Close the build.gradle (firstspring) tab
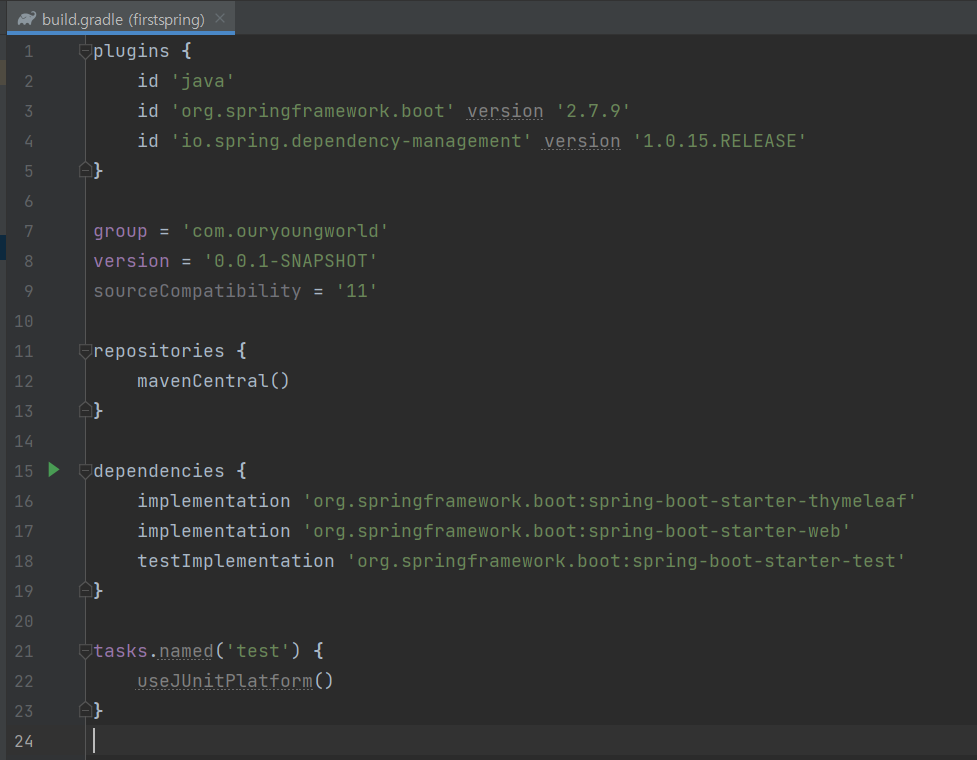Image resolution: width=977 pixels, height=760 pixels. coord(220,19)
